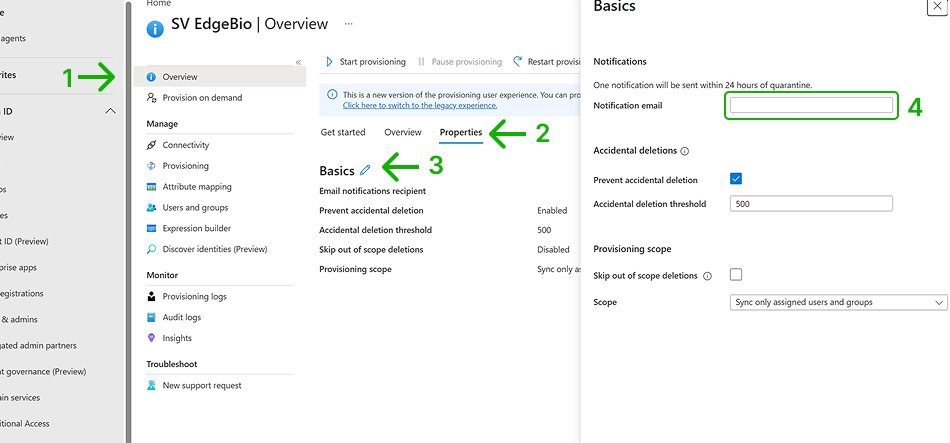Open the ellipsis menu beside SV EdgeBio title
This screenshot has width=950, height=443.
[x=348, y=24]
